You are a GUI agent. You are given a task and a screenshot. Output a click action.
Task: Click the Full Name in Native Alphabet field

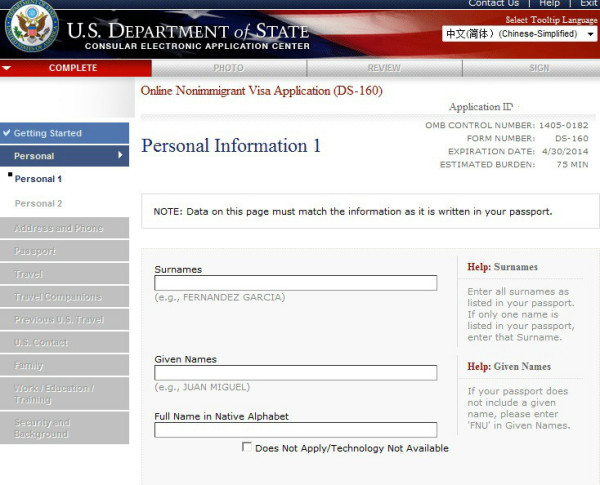295,430
